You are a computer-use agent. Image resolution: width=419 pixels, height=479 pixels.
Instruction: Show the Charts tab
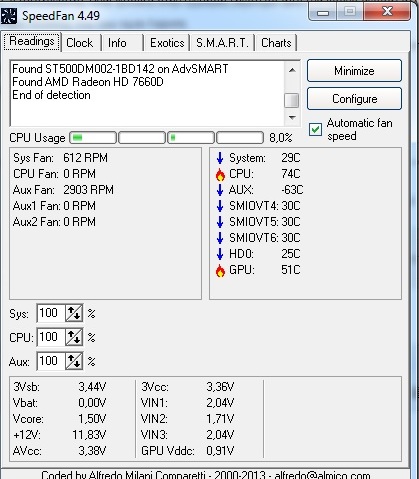(276, 43)
